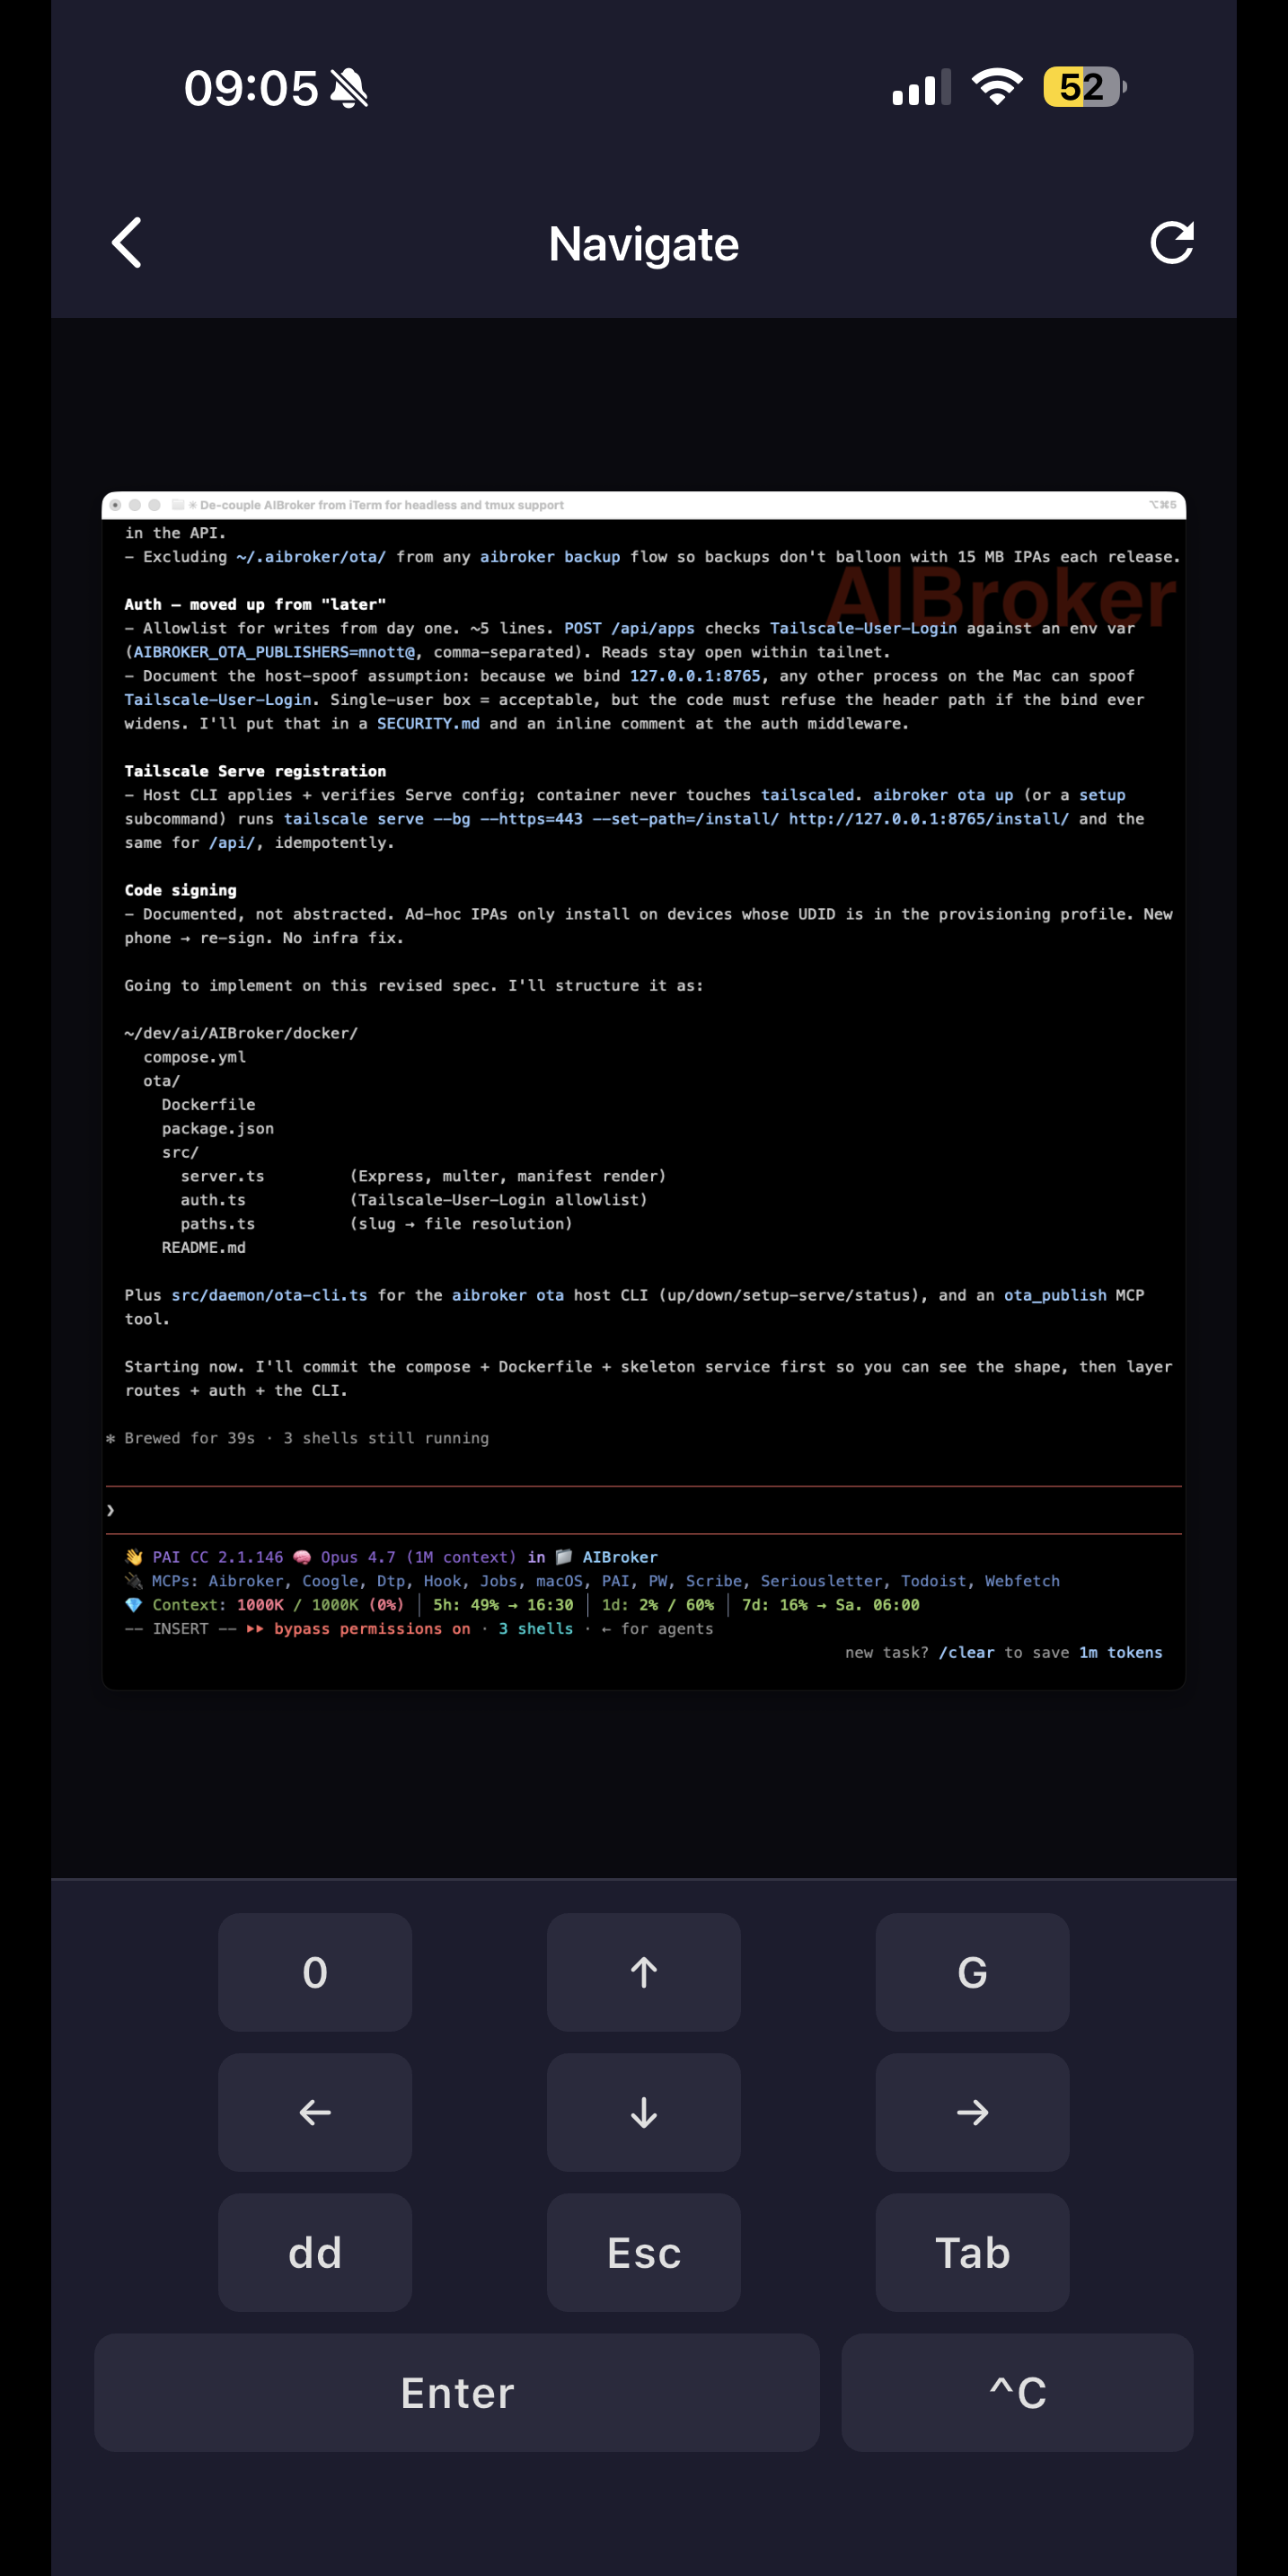Tap the Esc key
This screenshot has height=2576, width=1288.
point(644,2252)
